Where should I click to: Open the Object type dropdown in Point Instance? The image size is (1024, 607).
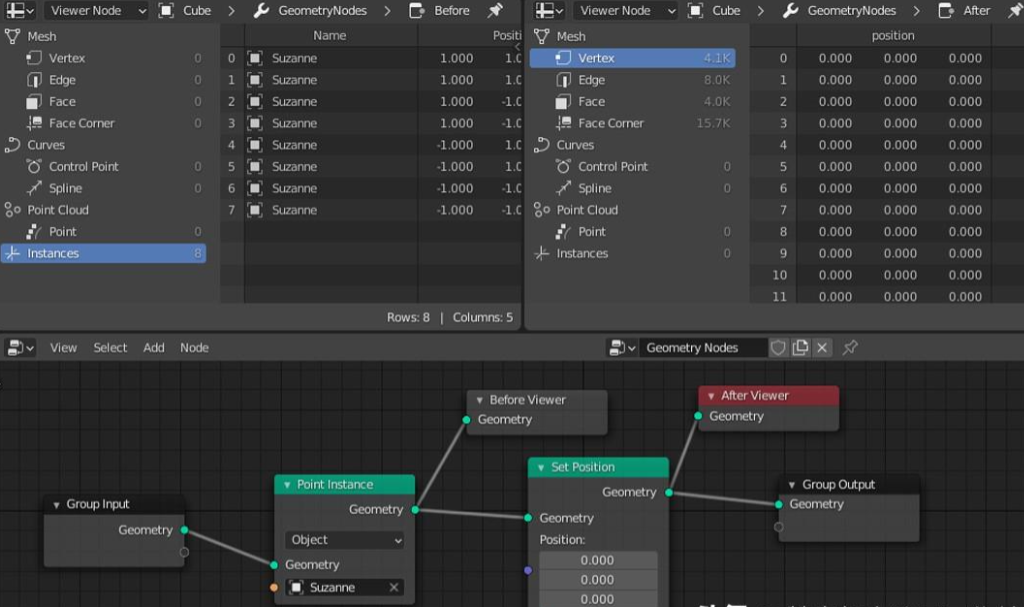click(x=344, y=540)
